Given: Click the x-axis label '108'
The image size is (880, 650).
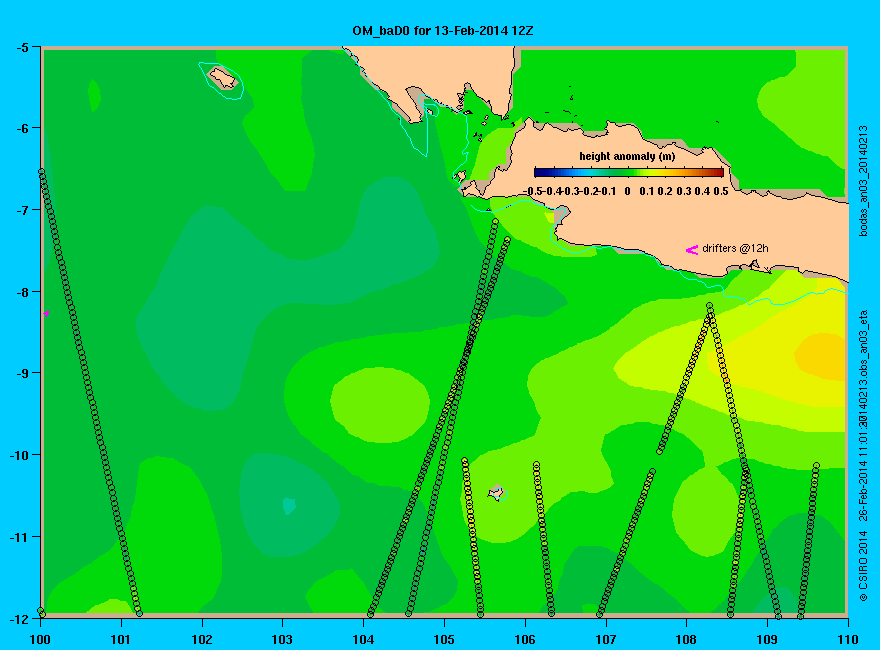Looking at the screenshot, I should [686, 639].
